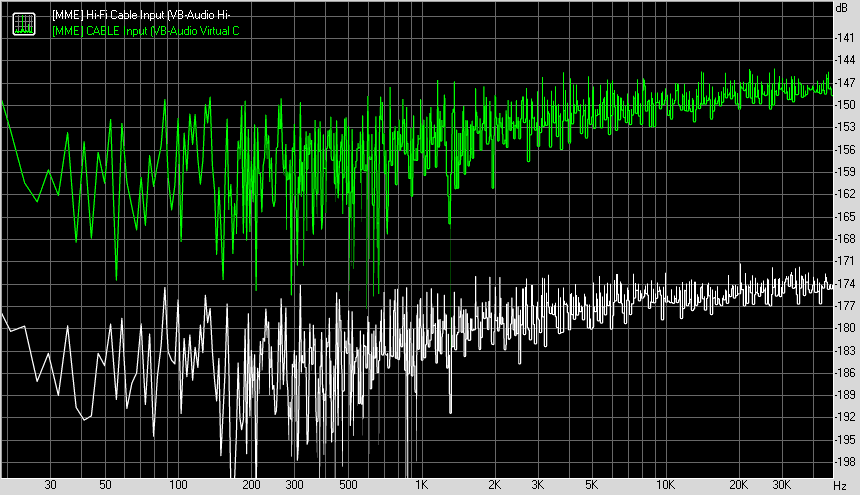This screenshot has height=495, width=860.
Task: Click the 3K frequency axis label
Action: (538, 485)
